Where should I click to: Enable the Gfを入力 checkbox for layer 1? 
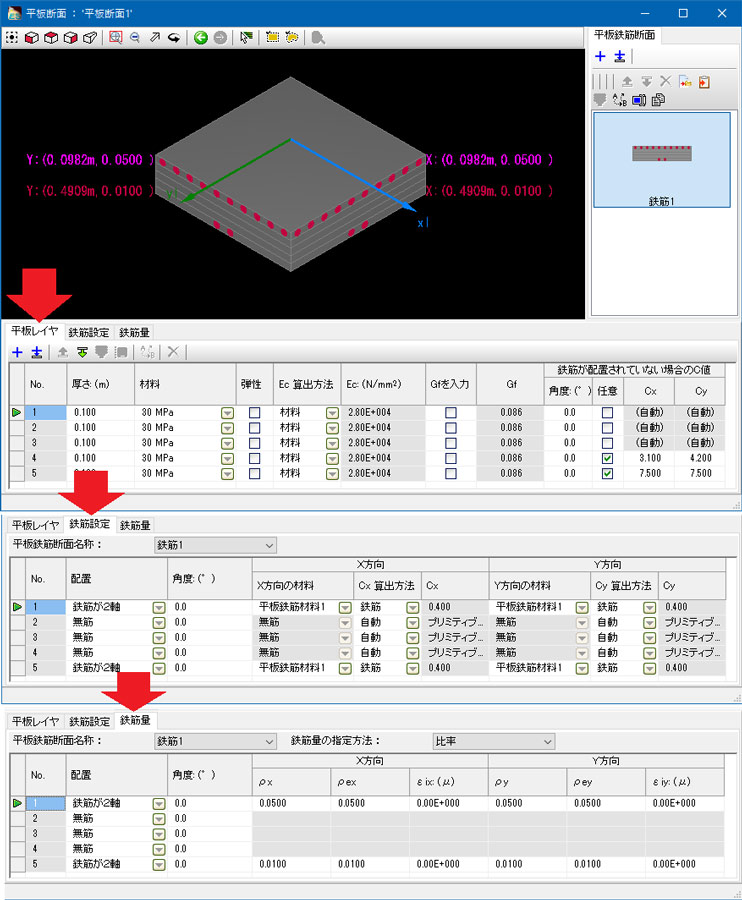pyautogui.click(x=451, y=413)
